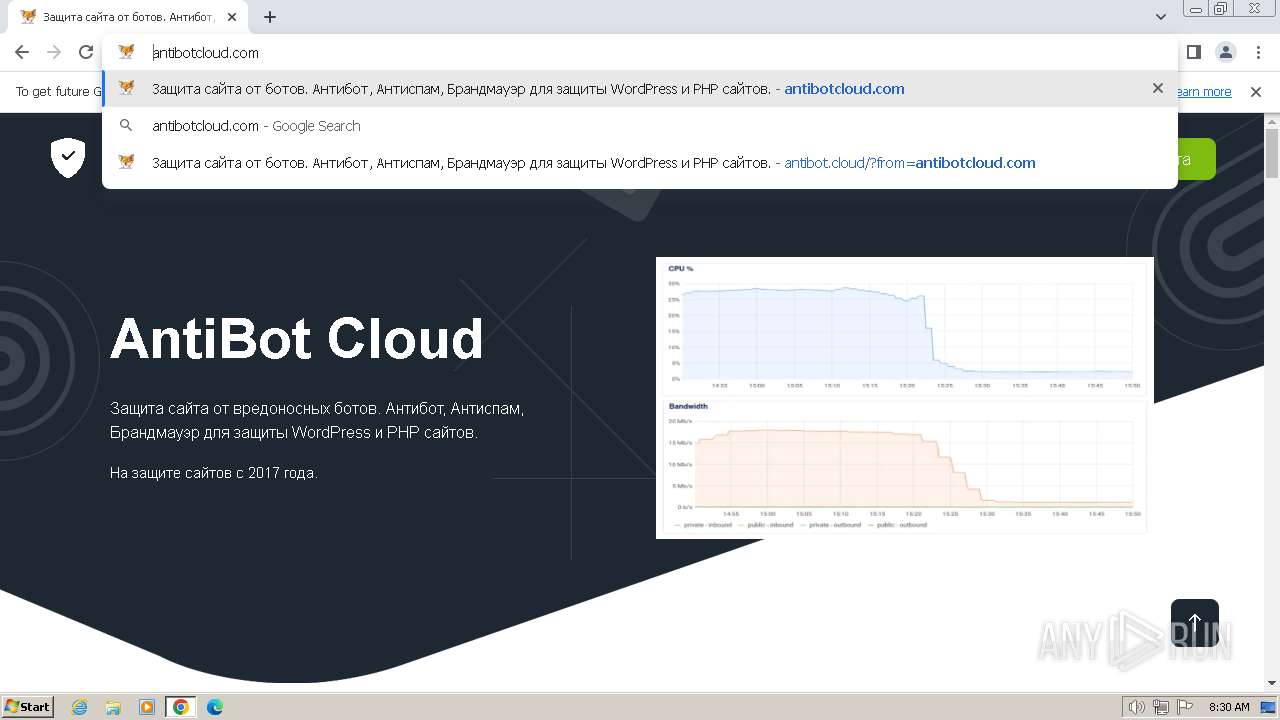This screenshot has height=720, width=1280.
Task: Dismiss the info bar with the X
Action: coord(1256,92)
